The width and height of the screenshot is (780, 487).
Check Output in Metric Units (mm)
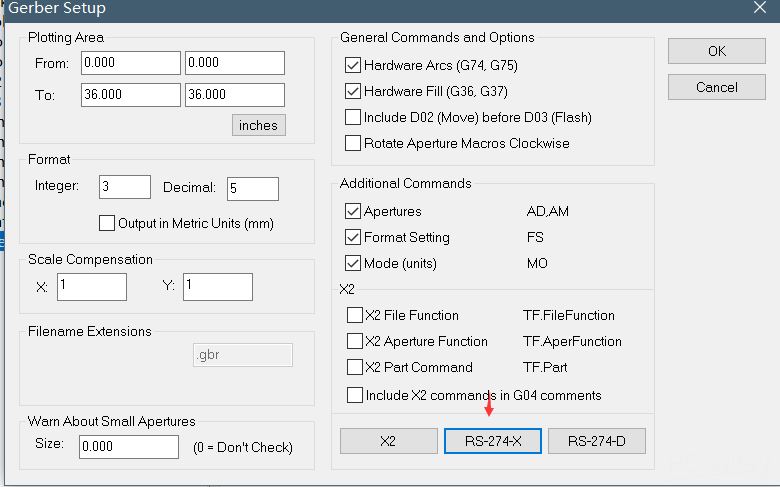(x=107, y=223)
